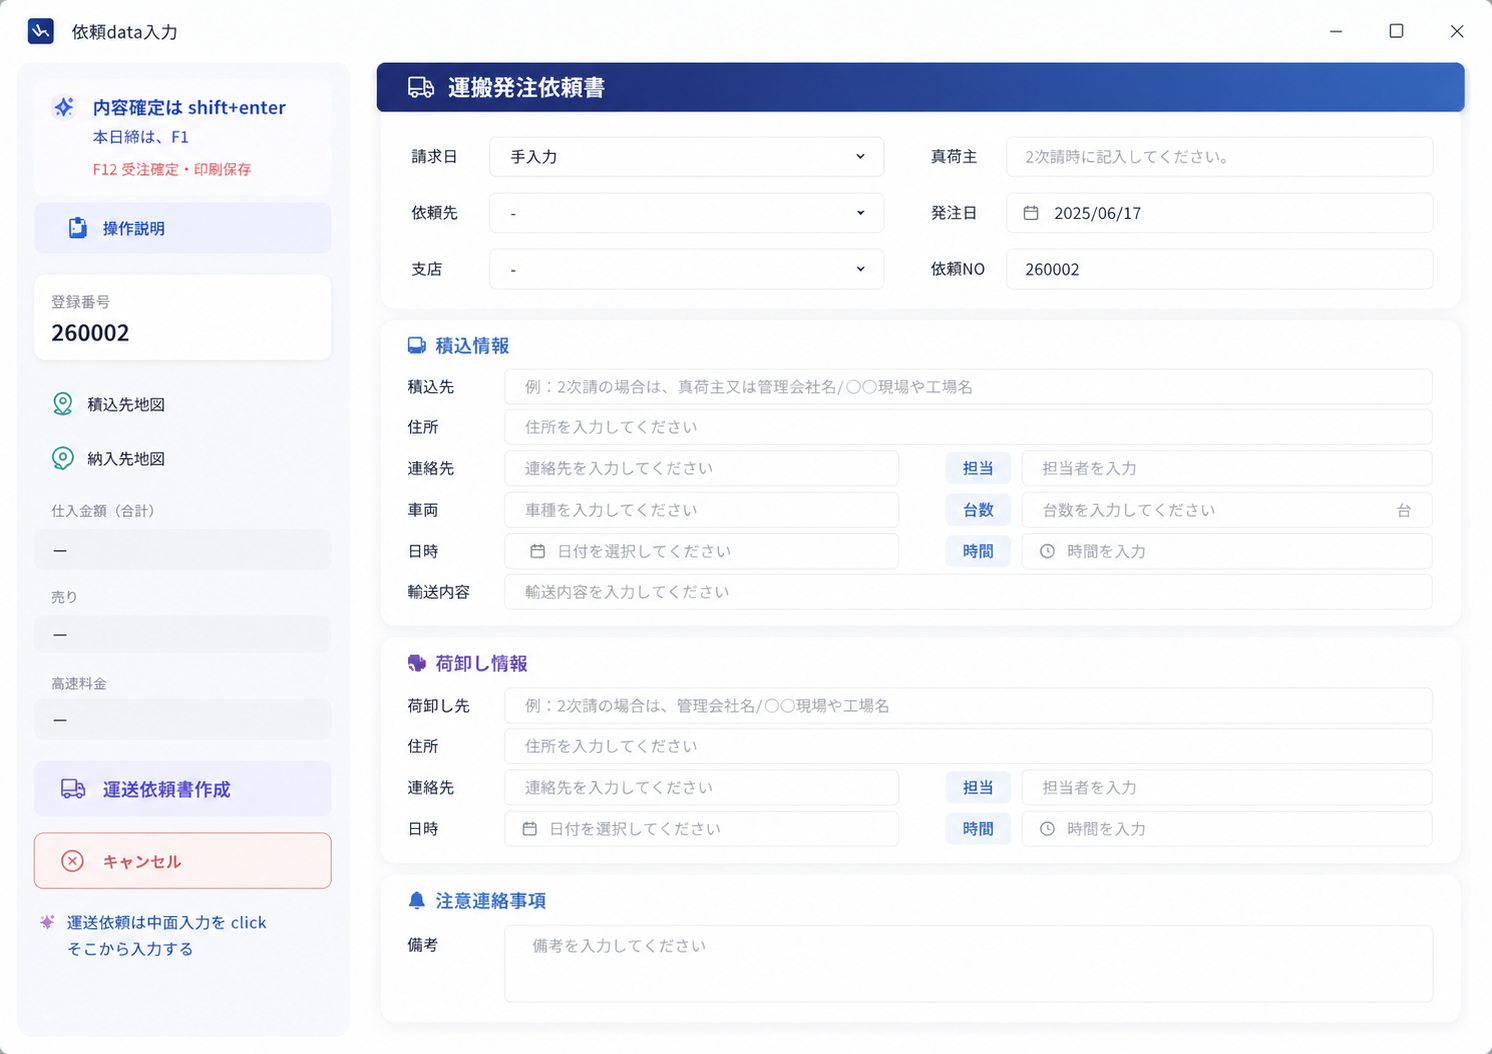Click clock icon in 荷卸し情報 時間 field
1492x1054 pixels.
coord(1047,829)
